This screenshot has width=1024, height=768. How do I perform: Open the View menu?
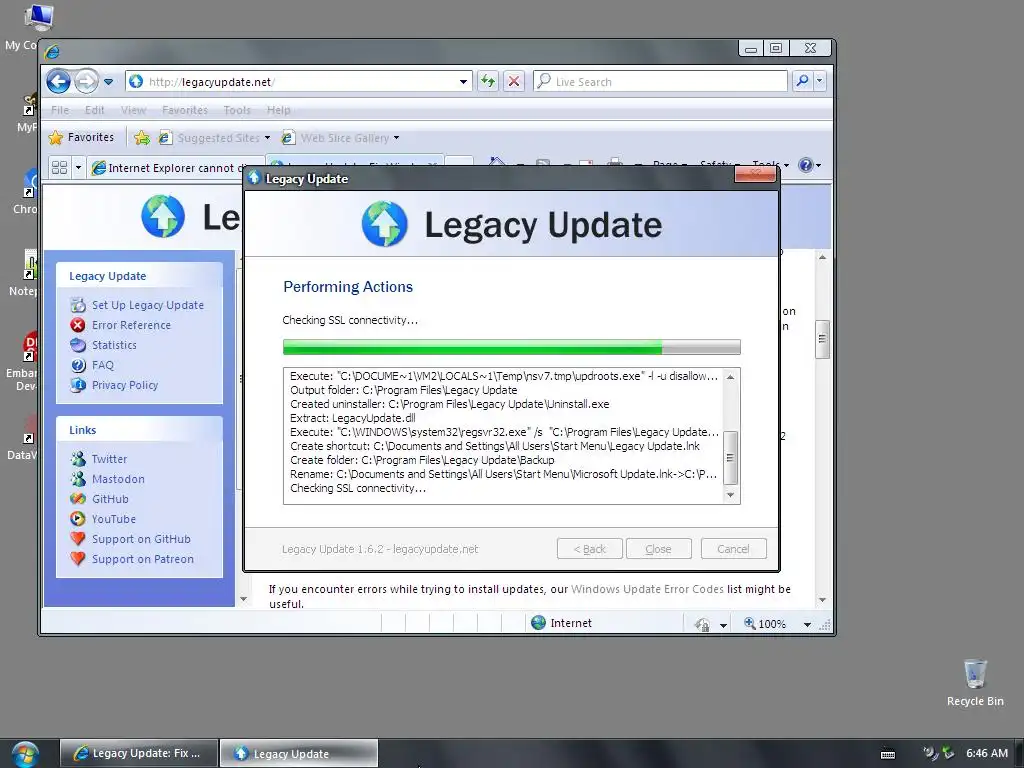[133, 110]
